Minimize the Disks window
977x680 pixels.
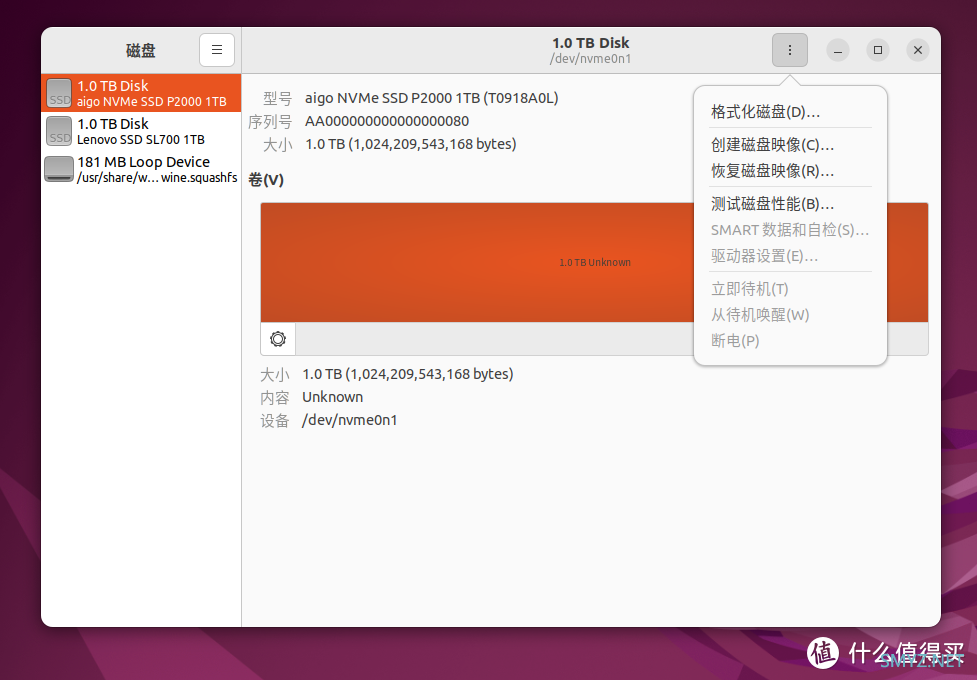837,50
